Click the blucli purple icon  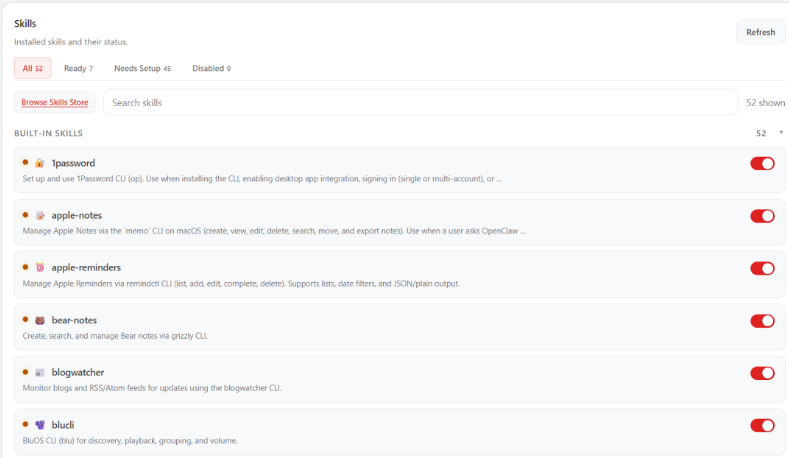click(40, 425)
